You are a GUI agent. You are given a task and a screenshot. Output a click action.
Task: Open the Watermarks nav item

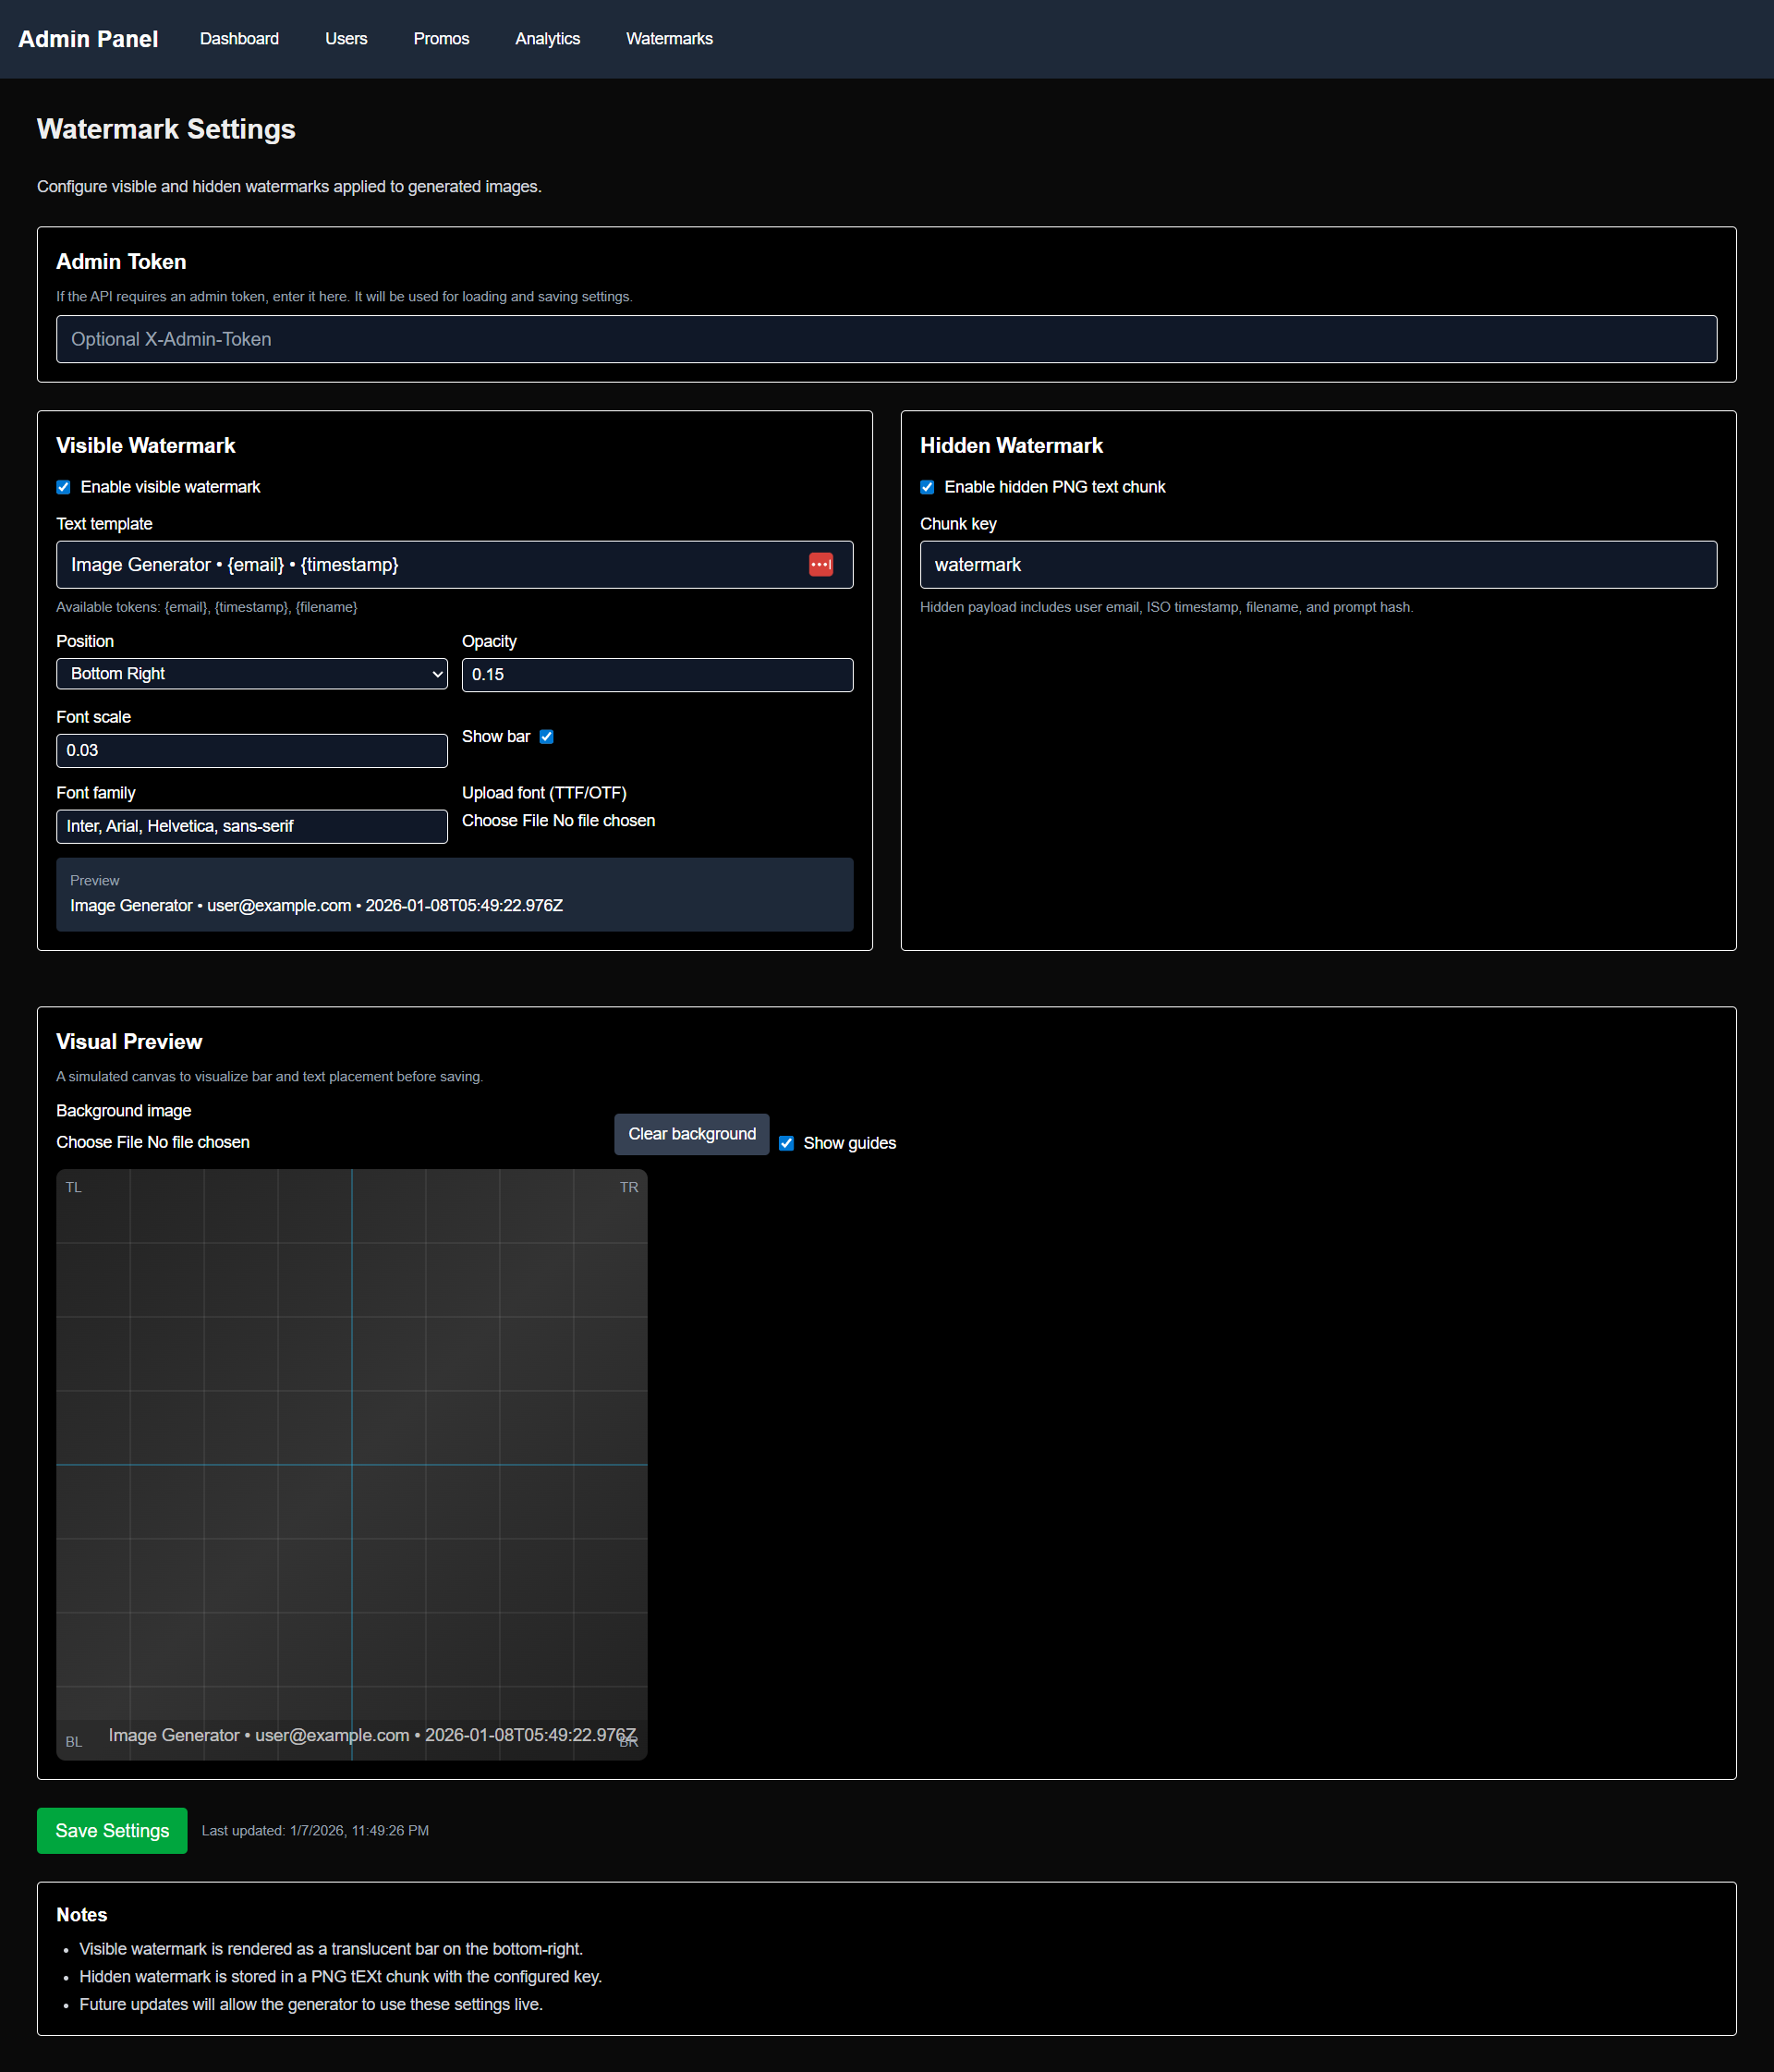coord(669,39)
